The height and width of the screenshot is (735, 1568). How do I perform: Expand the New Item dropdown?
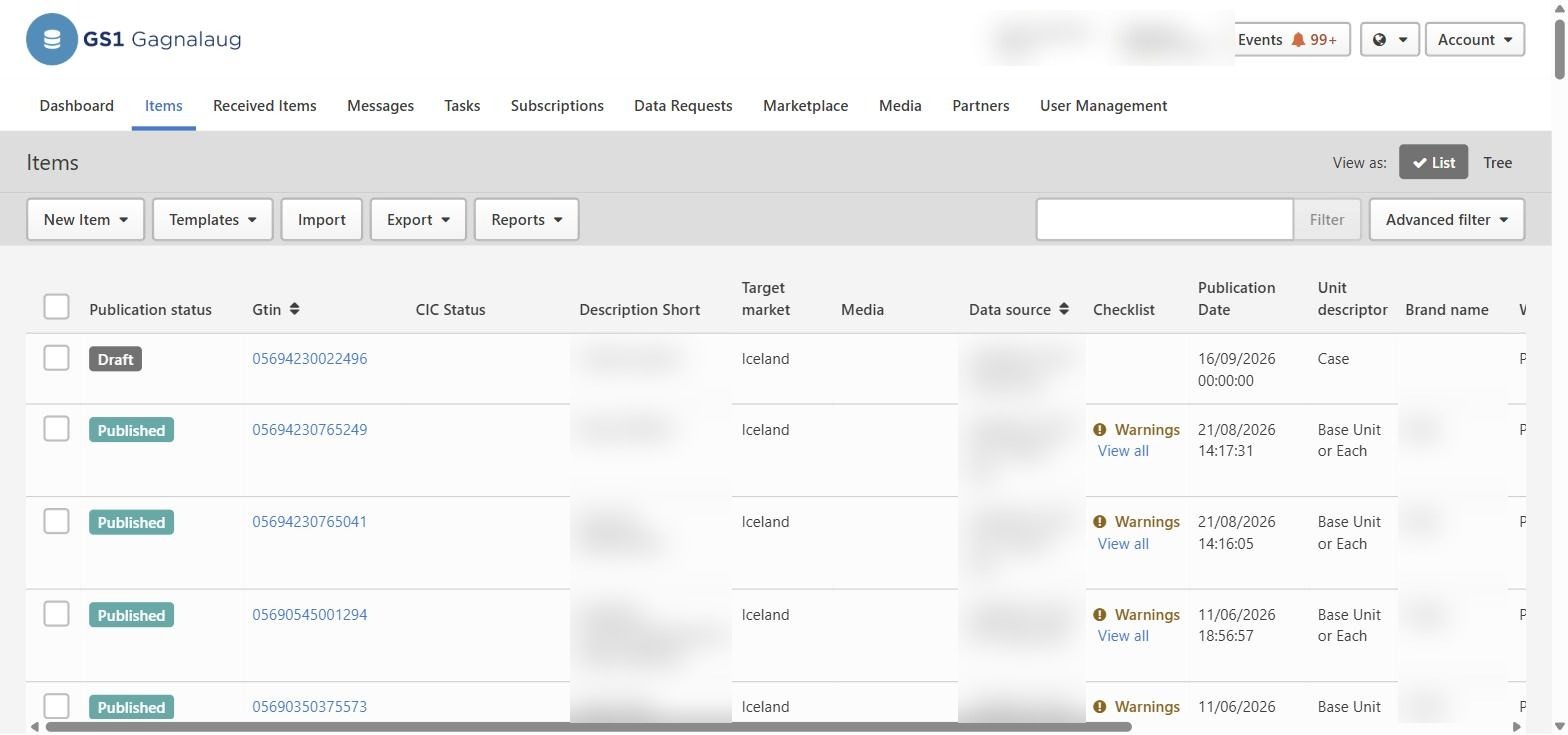(85, 219)
